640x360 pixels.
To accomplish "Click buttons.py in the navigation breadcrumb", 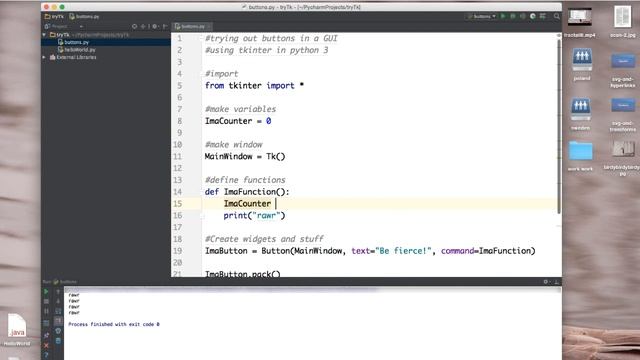I will point(84,16).
